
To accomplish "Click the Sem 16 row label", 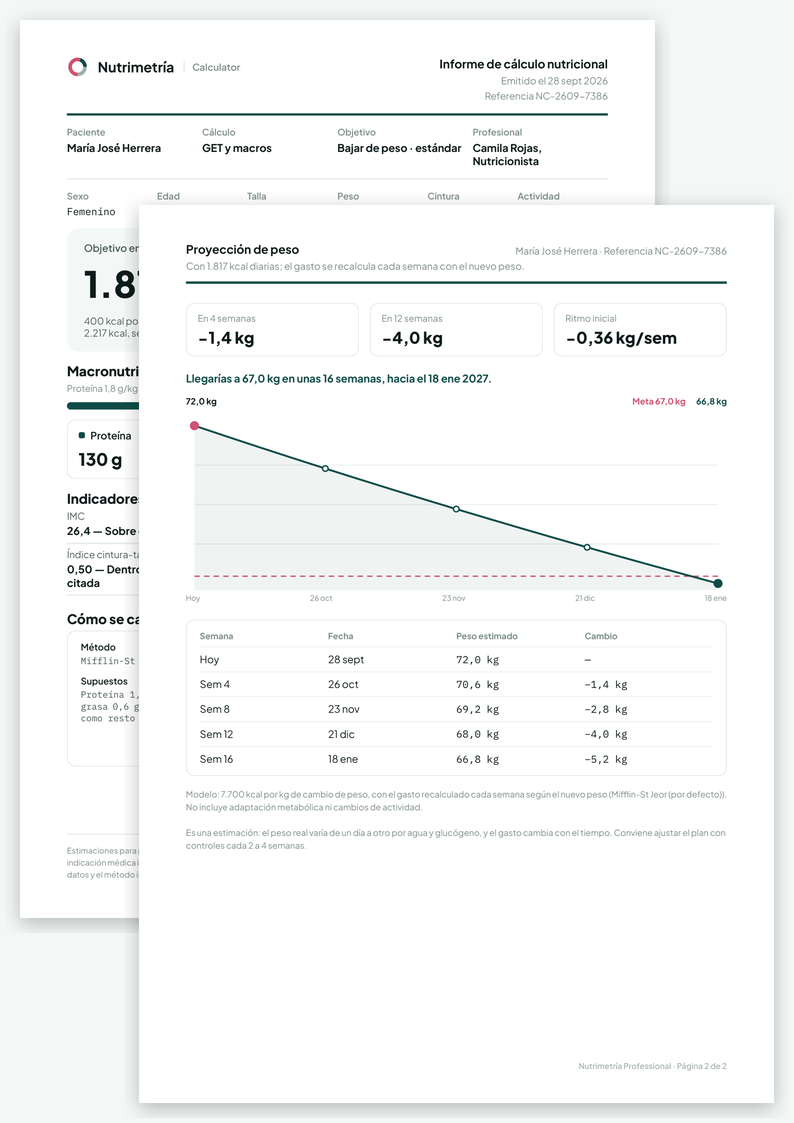I will [216, 759].
